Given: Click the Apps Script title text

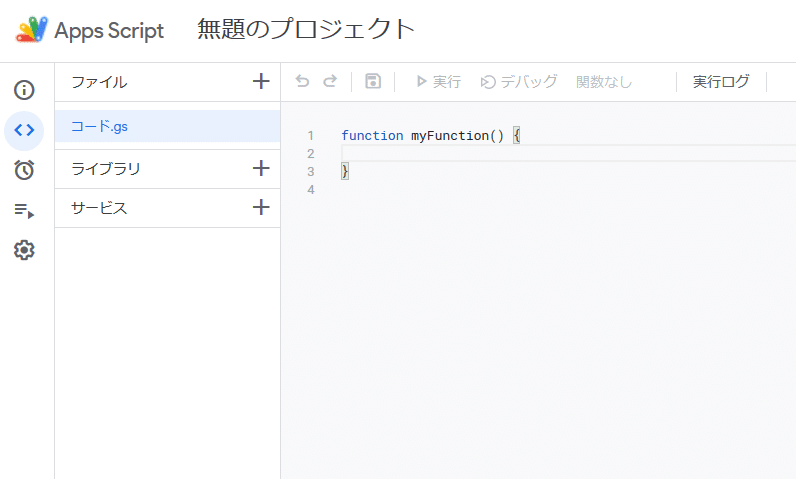Looking at the screenshot, I should pos(109,30).
